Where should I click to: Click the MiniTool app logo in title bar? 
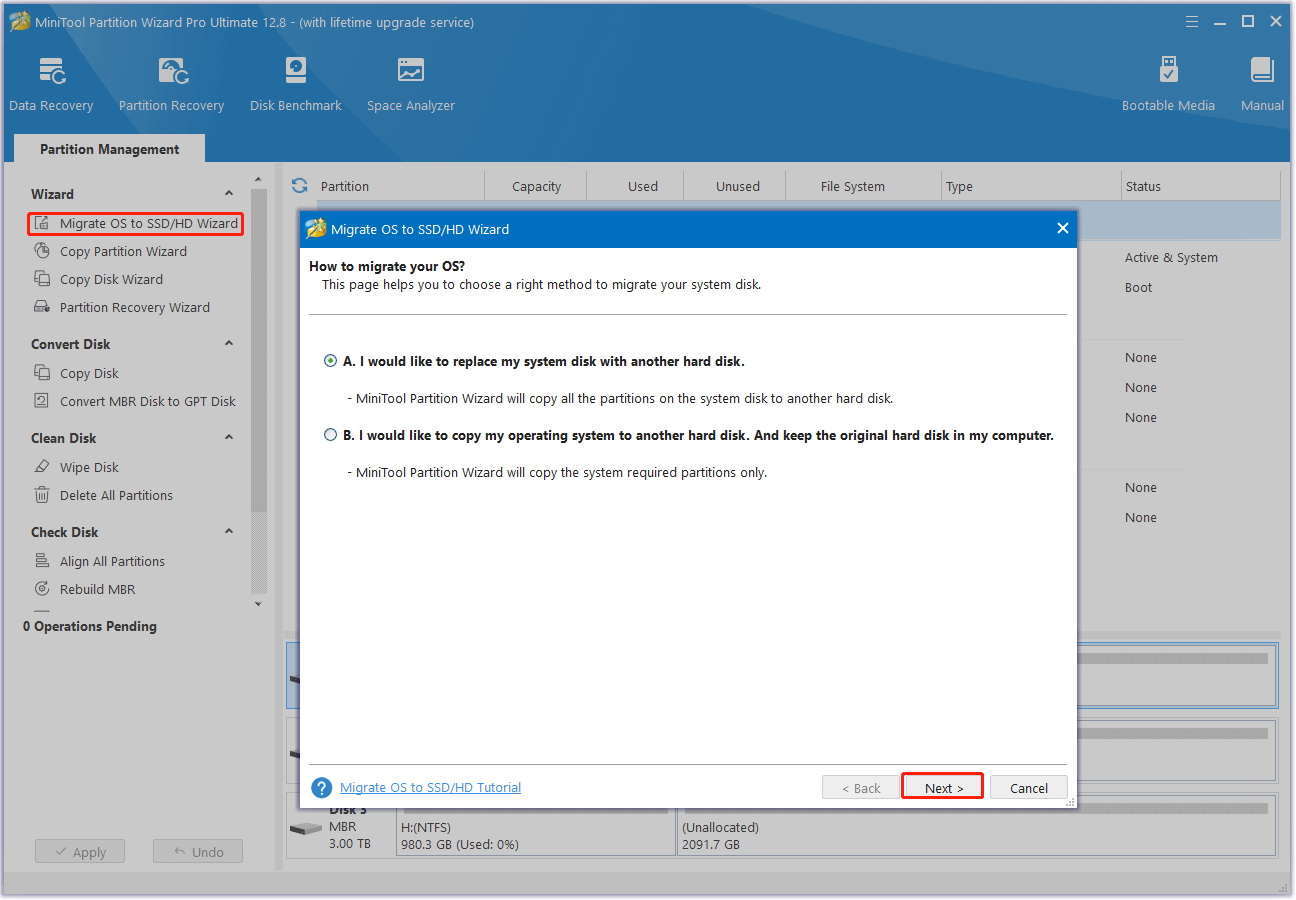click(19, 21)
